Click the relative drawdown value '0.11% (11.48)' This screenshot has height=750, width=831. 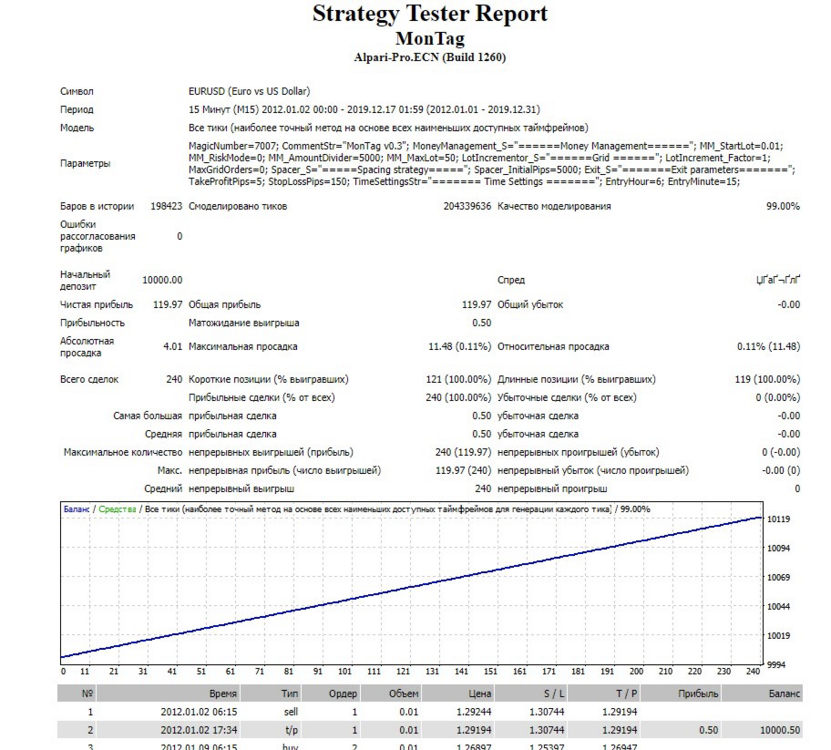pos(768,347)
